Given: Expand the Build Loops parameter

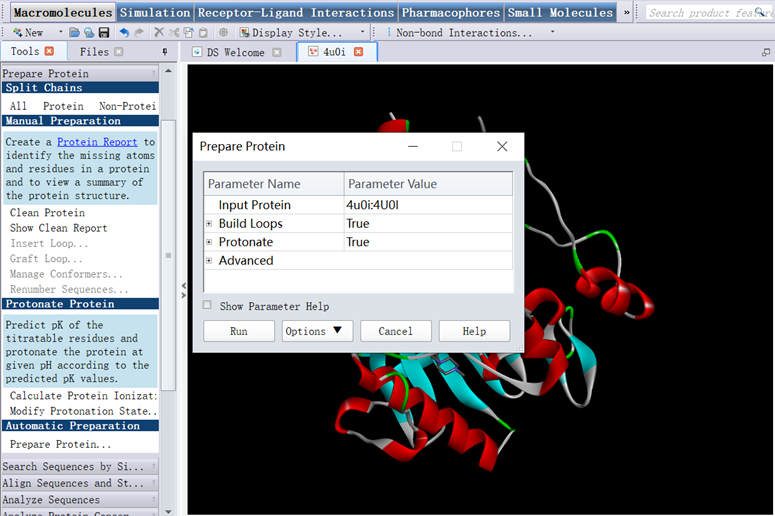Looking at the screenshot, I should pos(209,224).
